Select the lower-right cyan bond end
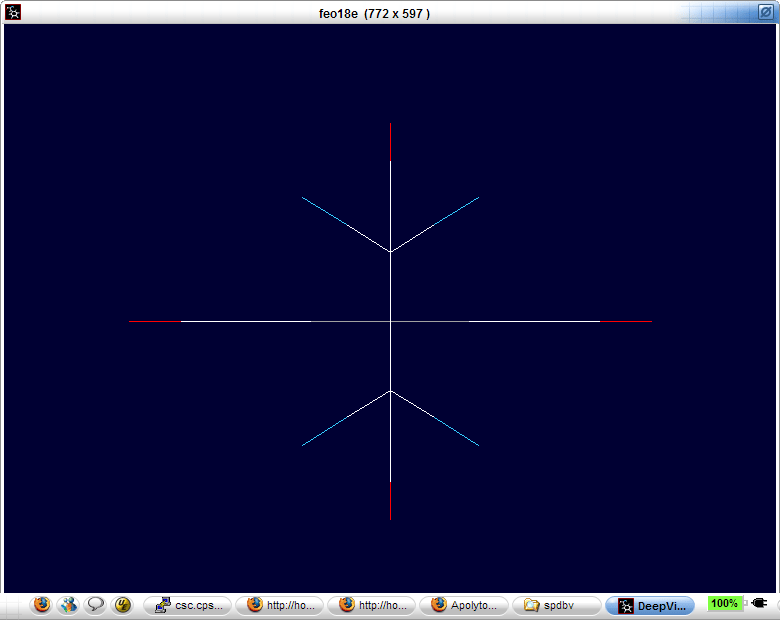 (475, 443)
